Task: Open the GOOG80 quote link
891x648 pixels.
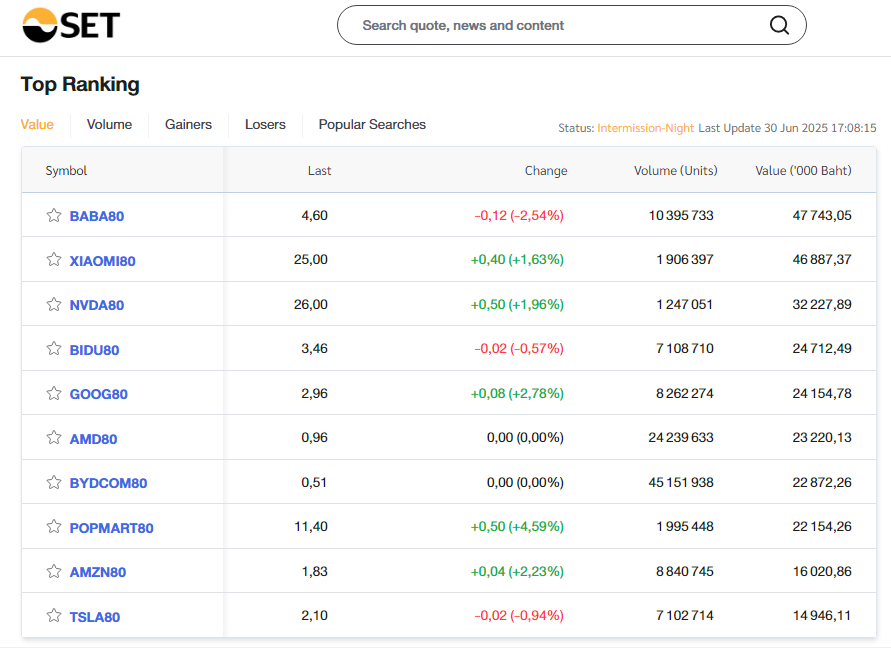Action: coord(98,394)
